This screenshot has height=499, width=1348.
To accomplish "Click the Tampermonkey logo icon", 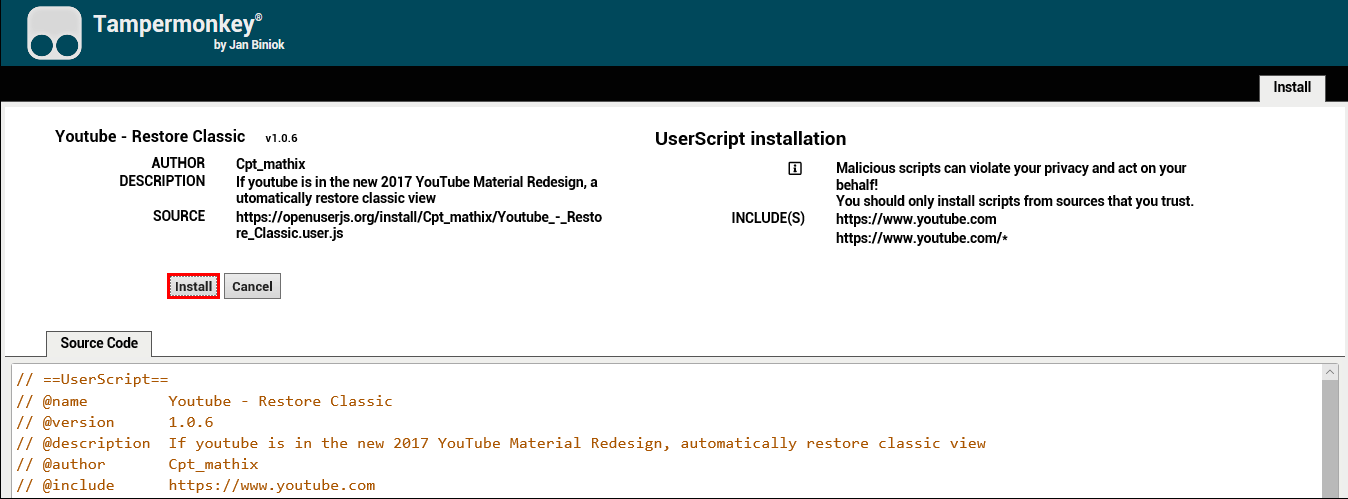I will tap(54, 33).
